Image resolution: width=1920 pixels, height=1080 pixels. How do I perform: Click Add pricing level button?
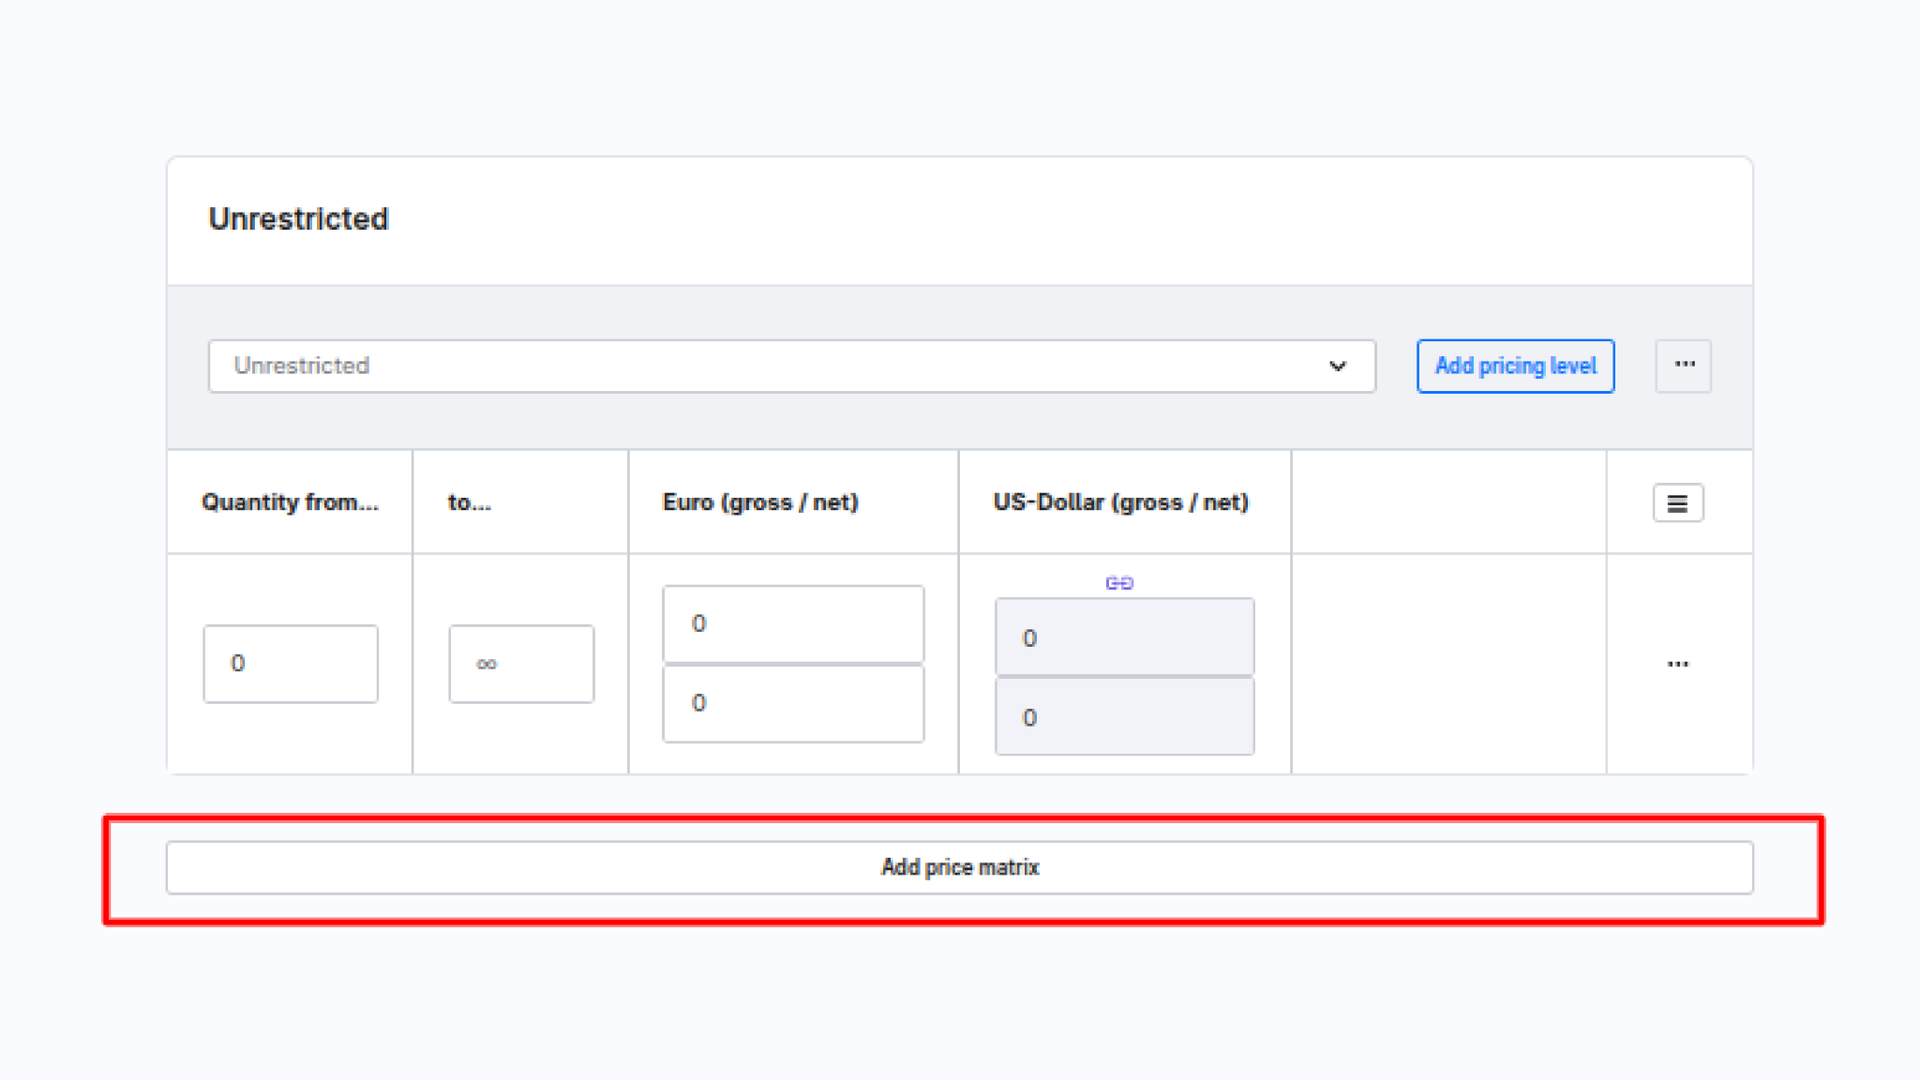[x=1516, y=366]
